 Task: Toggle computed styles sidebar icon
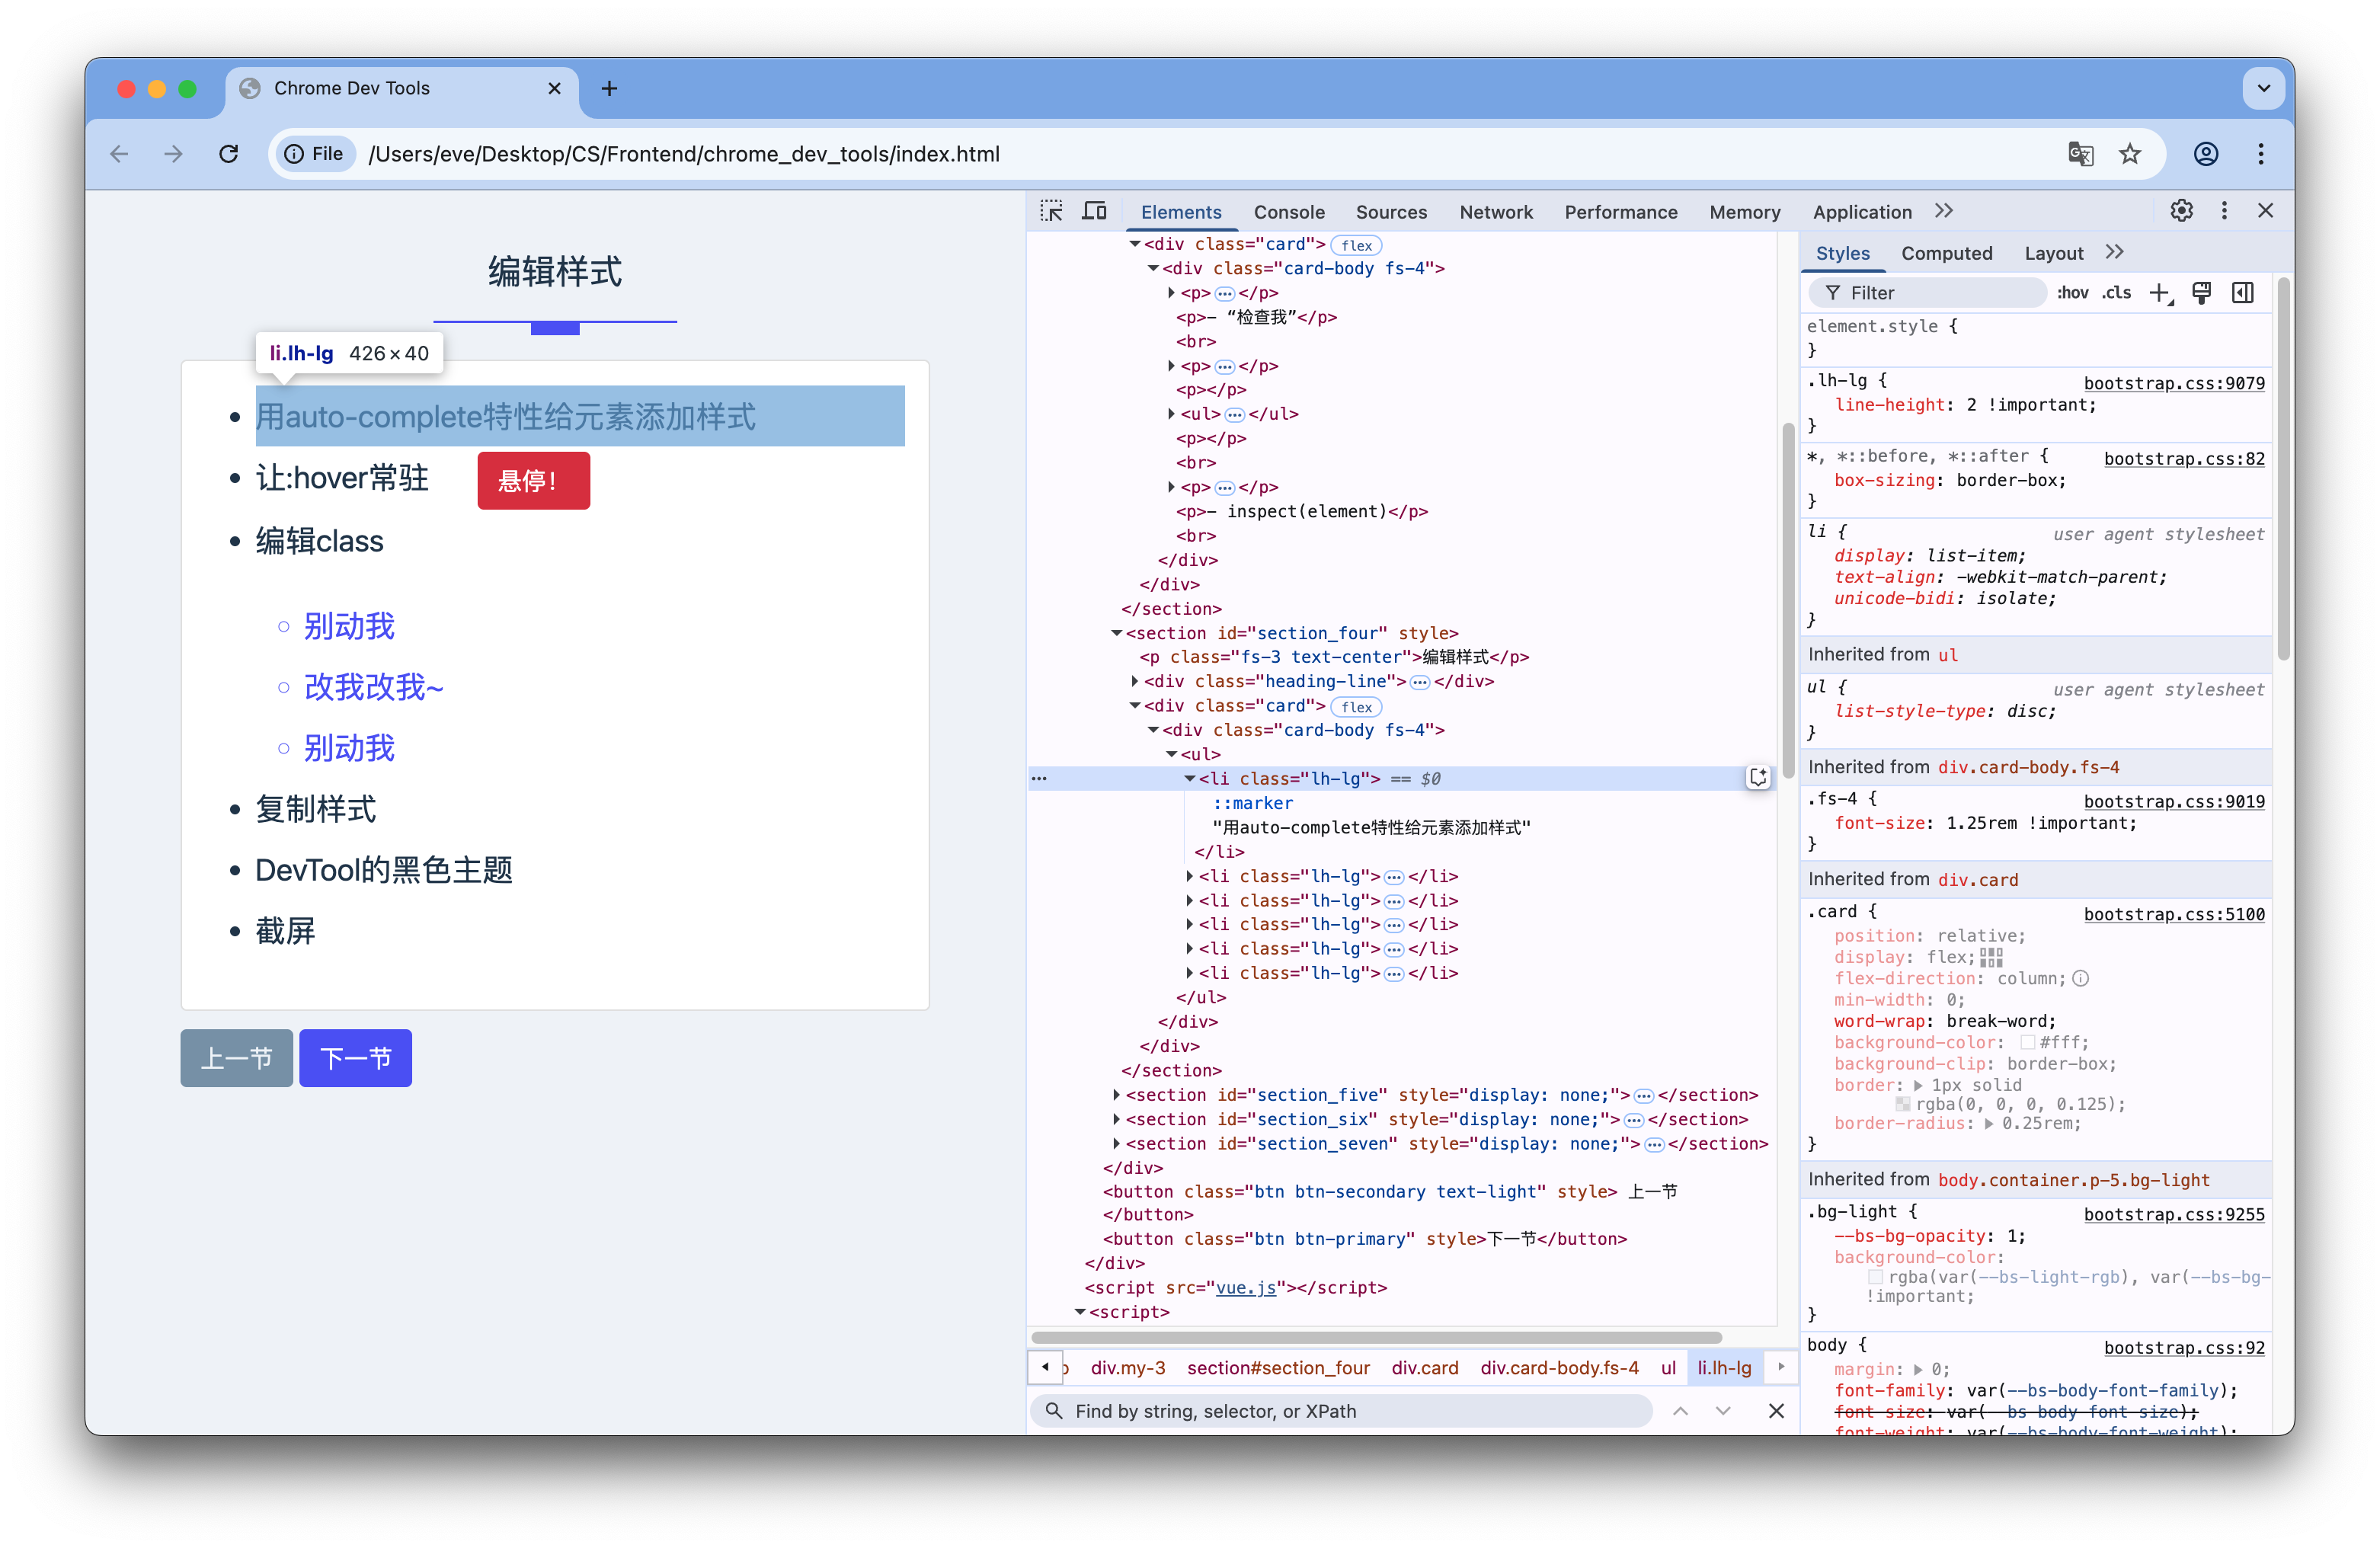coord(2243,293)
